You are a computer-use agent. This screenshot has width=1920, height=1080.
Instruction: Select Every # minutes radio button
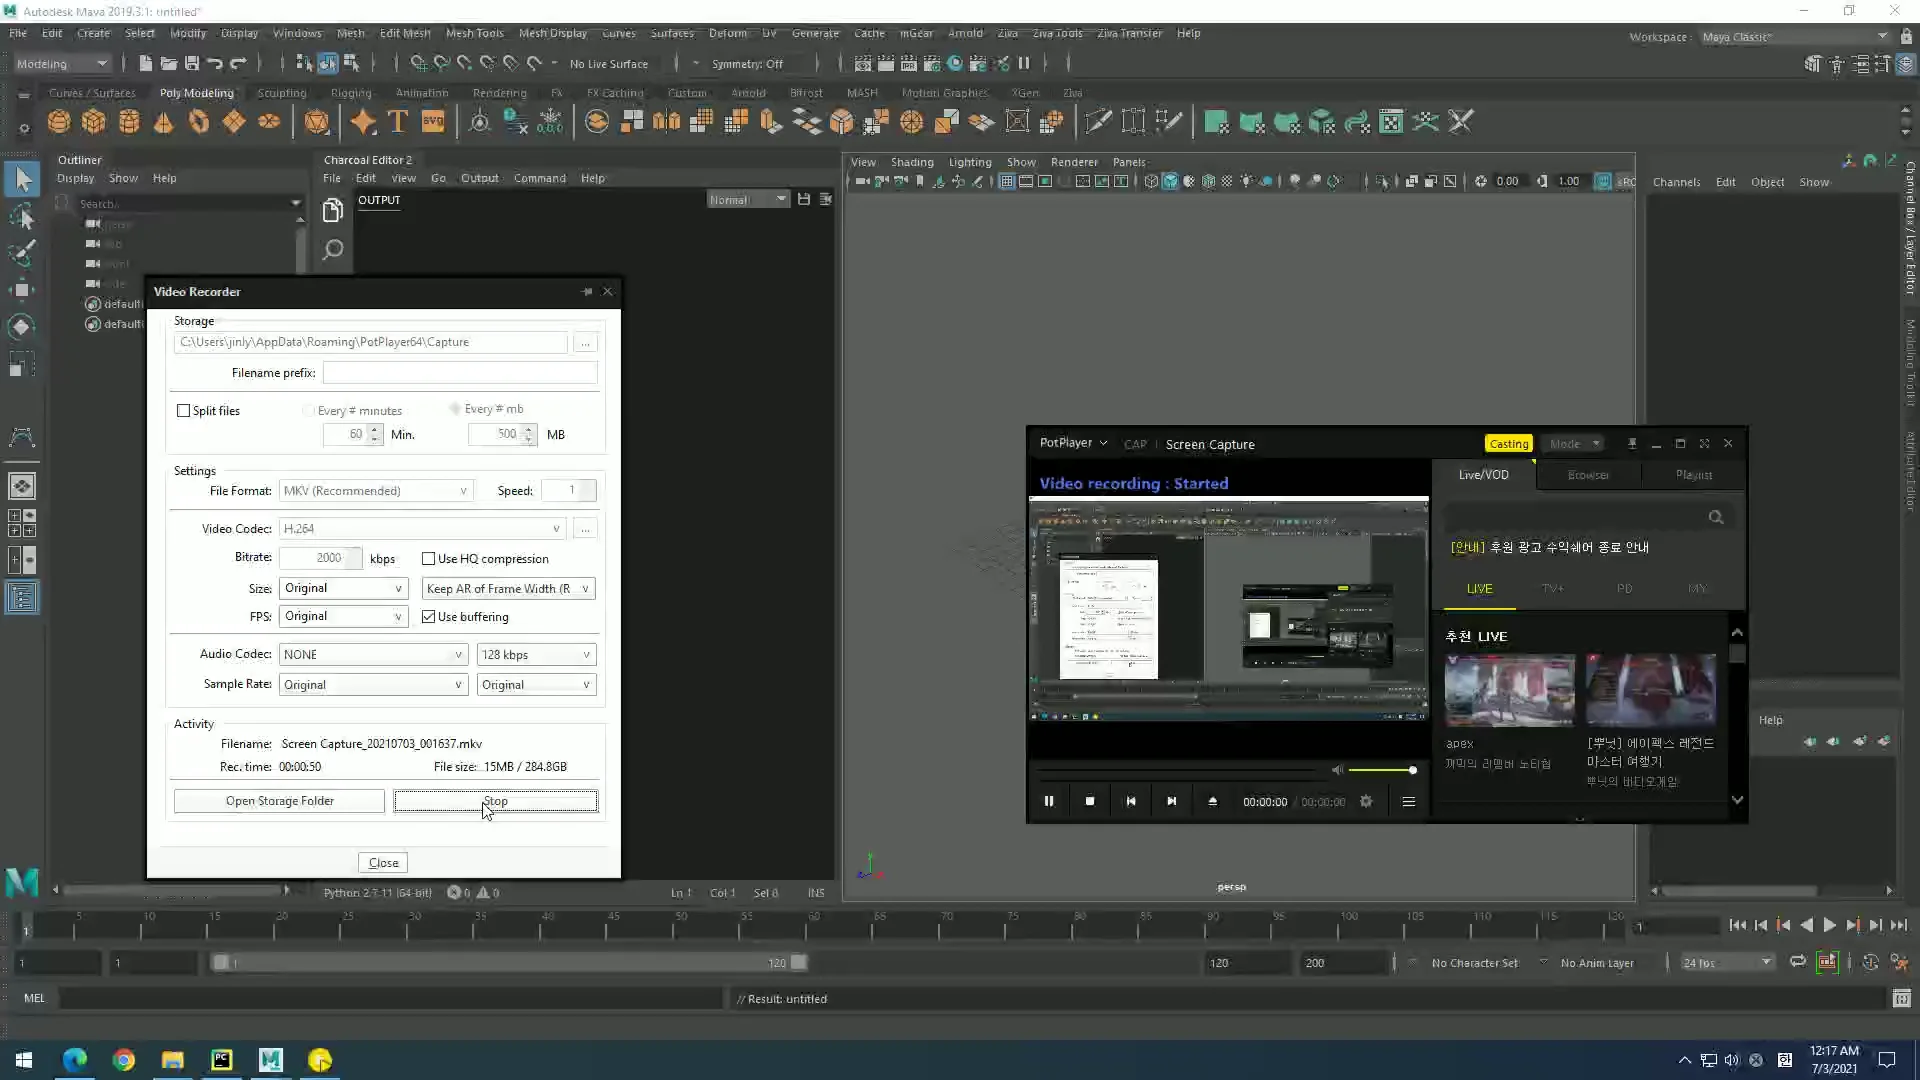pyautogui.click(x=308, y=411)
